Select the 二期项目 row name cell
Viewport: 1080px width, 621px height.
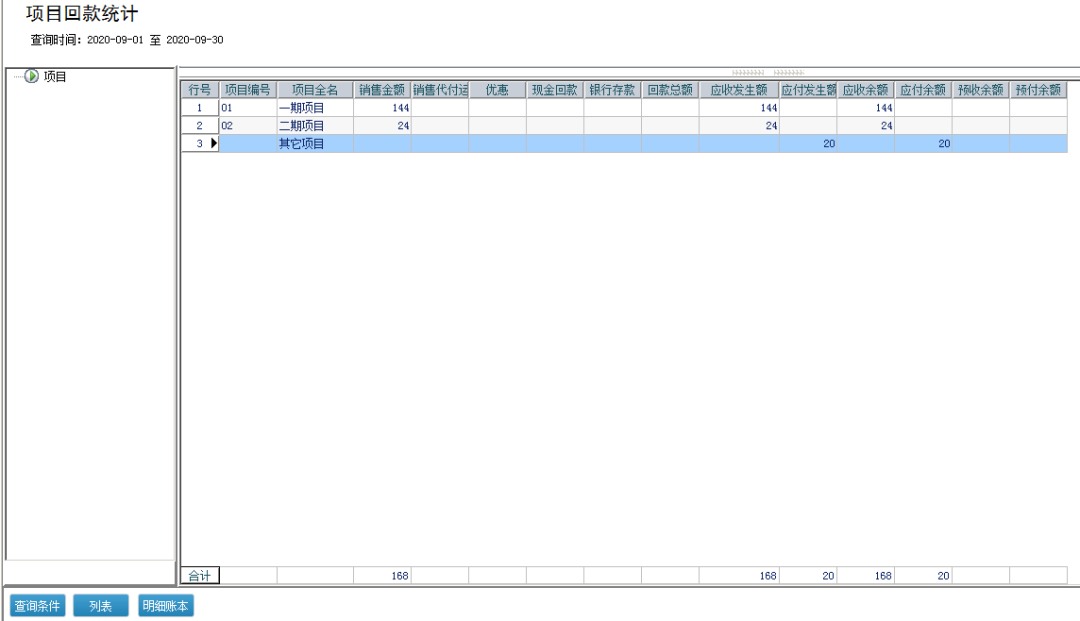[x=315, y=125]
